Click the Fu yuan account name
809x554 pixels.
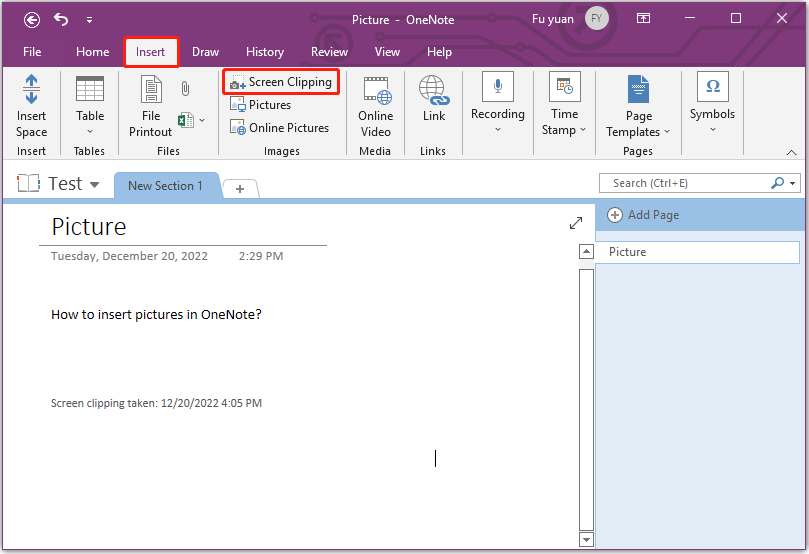[x=553, y=20]
